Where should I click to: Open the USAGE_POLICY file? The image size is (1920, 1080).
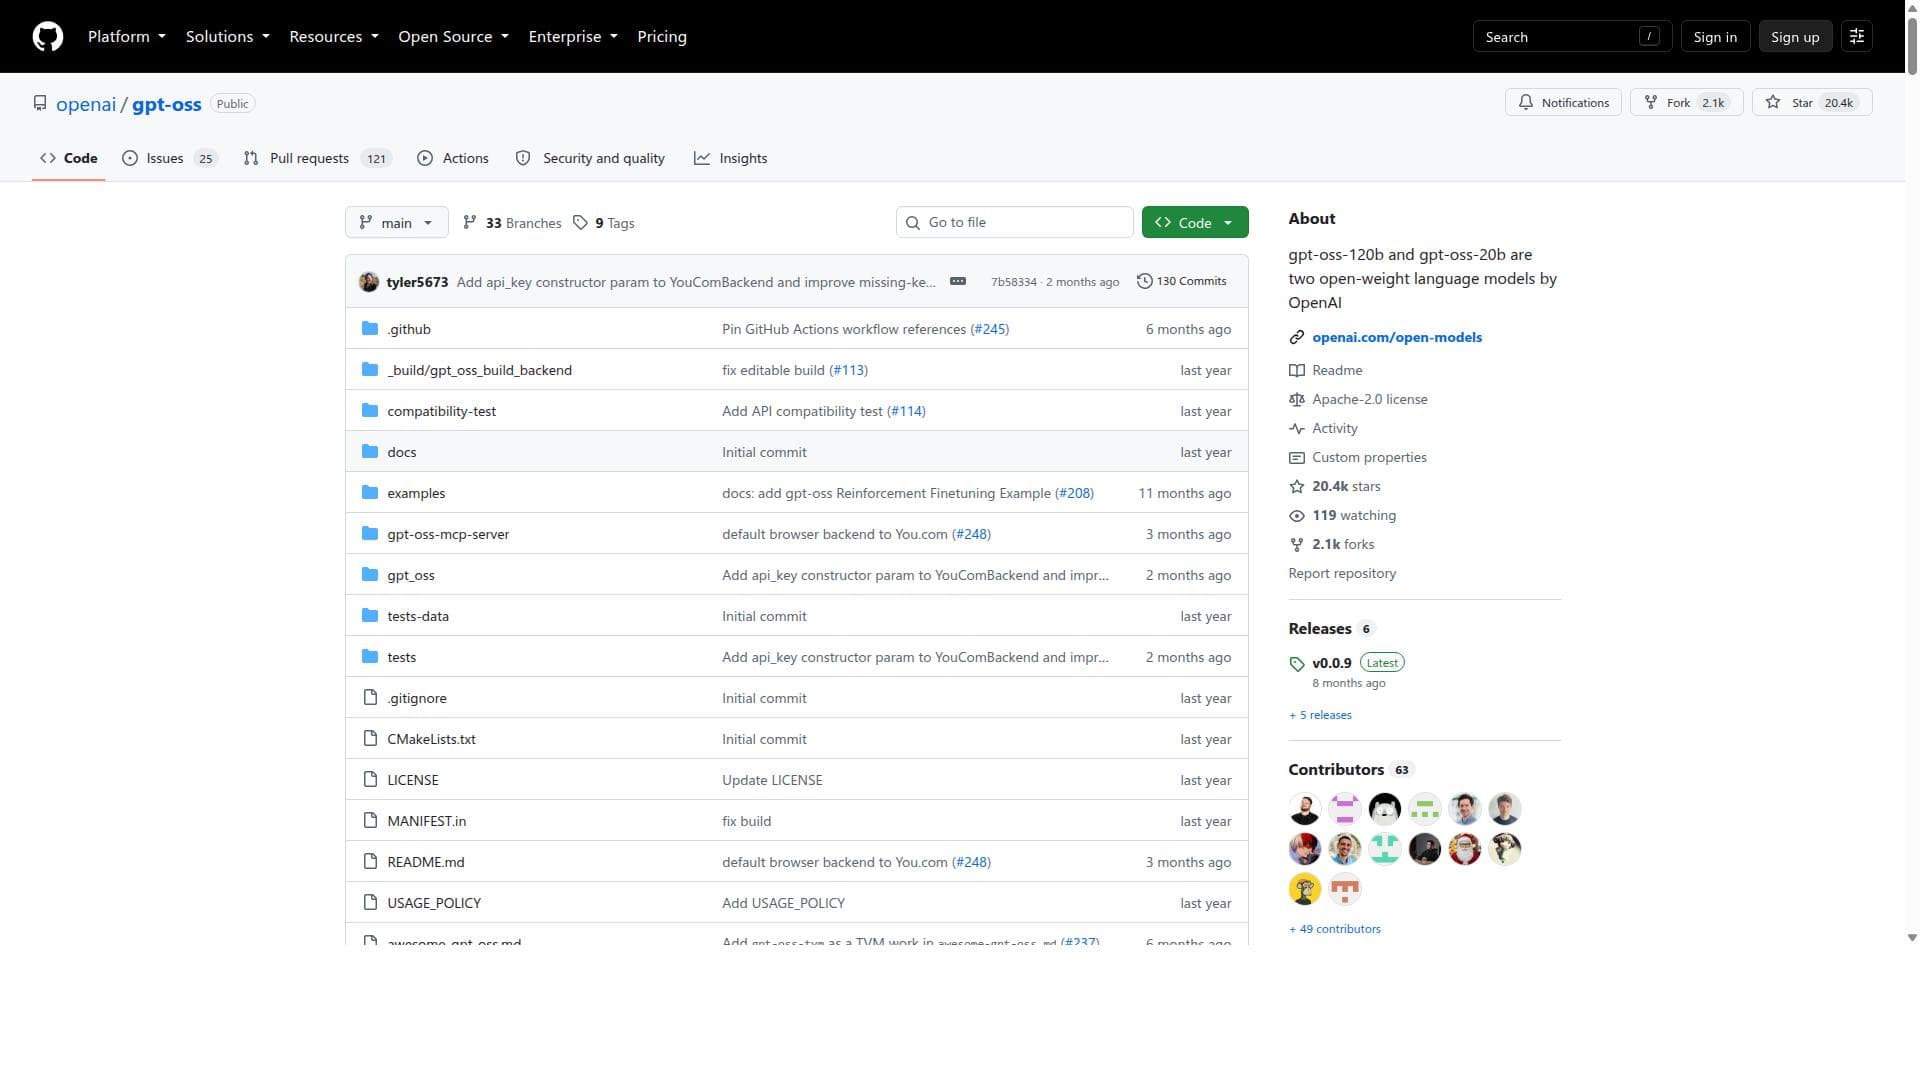click(x=434, y=903)
